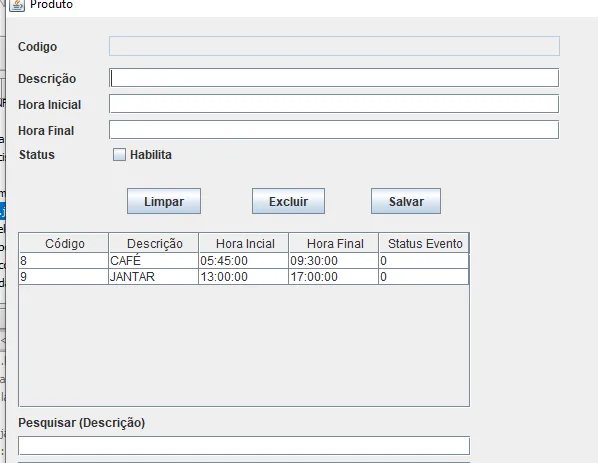Click the Pesquisar (Descrição) search field

[244, 445]
